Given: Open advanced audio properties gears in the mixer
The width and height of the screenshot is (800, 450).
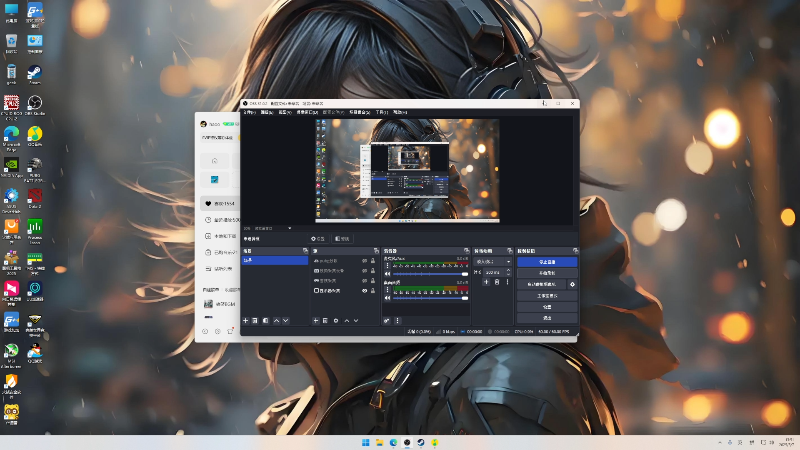Looking at the screenshot, I should [x=387, y=320].
